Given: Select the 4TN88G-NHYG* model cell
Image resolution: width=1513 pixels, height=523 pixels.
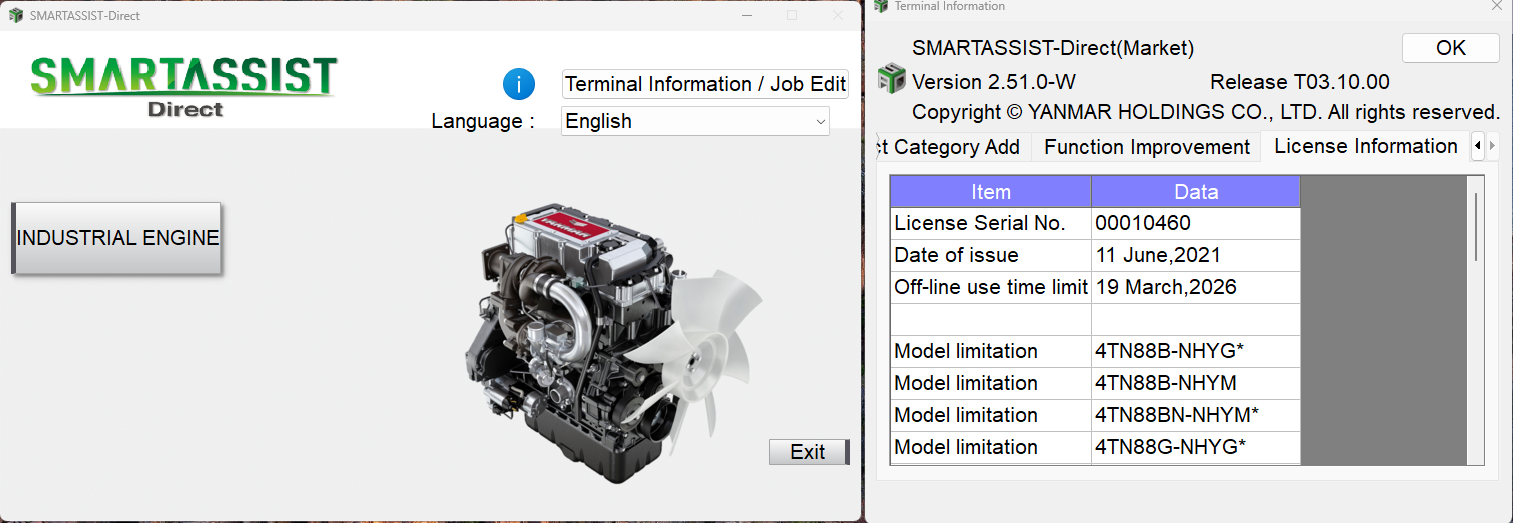Looking at the screenshot, I should click(1196, 447).
